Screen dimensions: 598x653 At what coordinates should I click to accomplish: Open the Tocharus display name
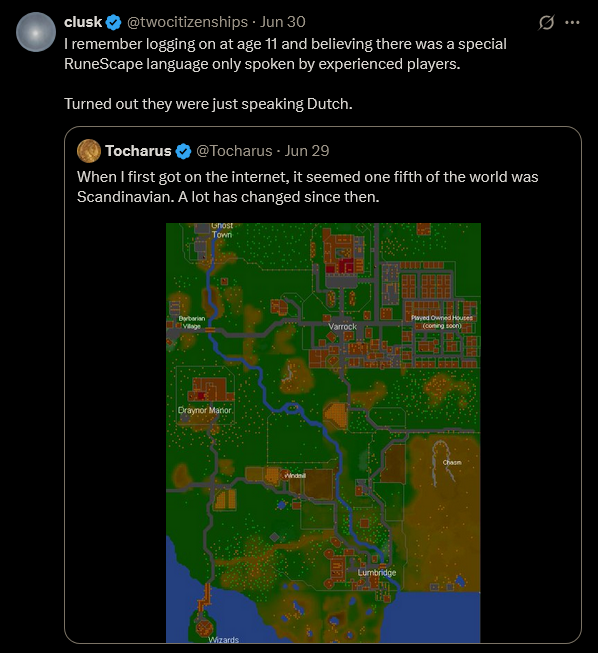(138, 151)
